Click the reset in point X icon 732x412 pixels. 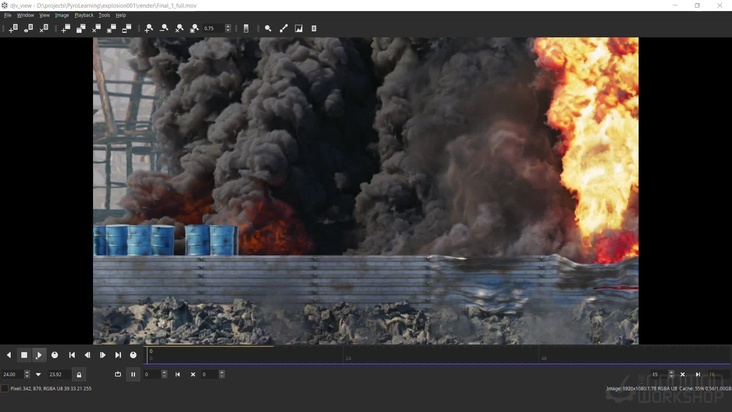click(193, 374)
